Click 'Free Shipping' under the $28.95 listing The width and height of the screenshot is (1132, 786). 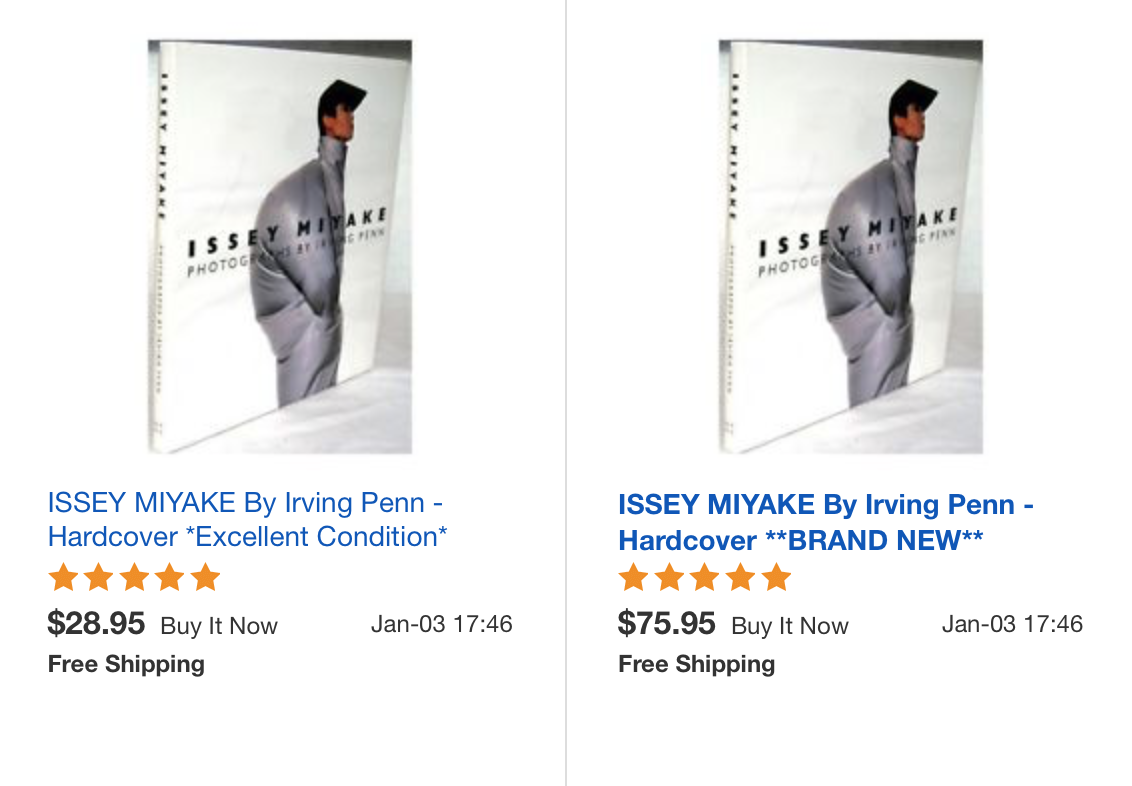[126, 664]
